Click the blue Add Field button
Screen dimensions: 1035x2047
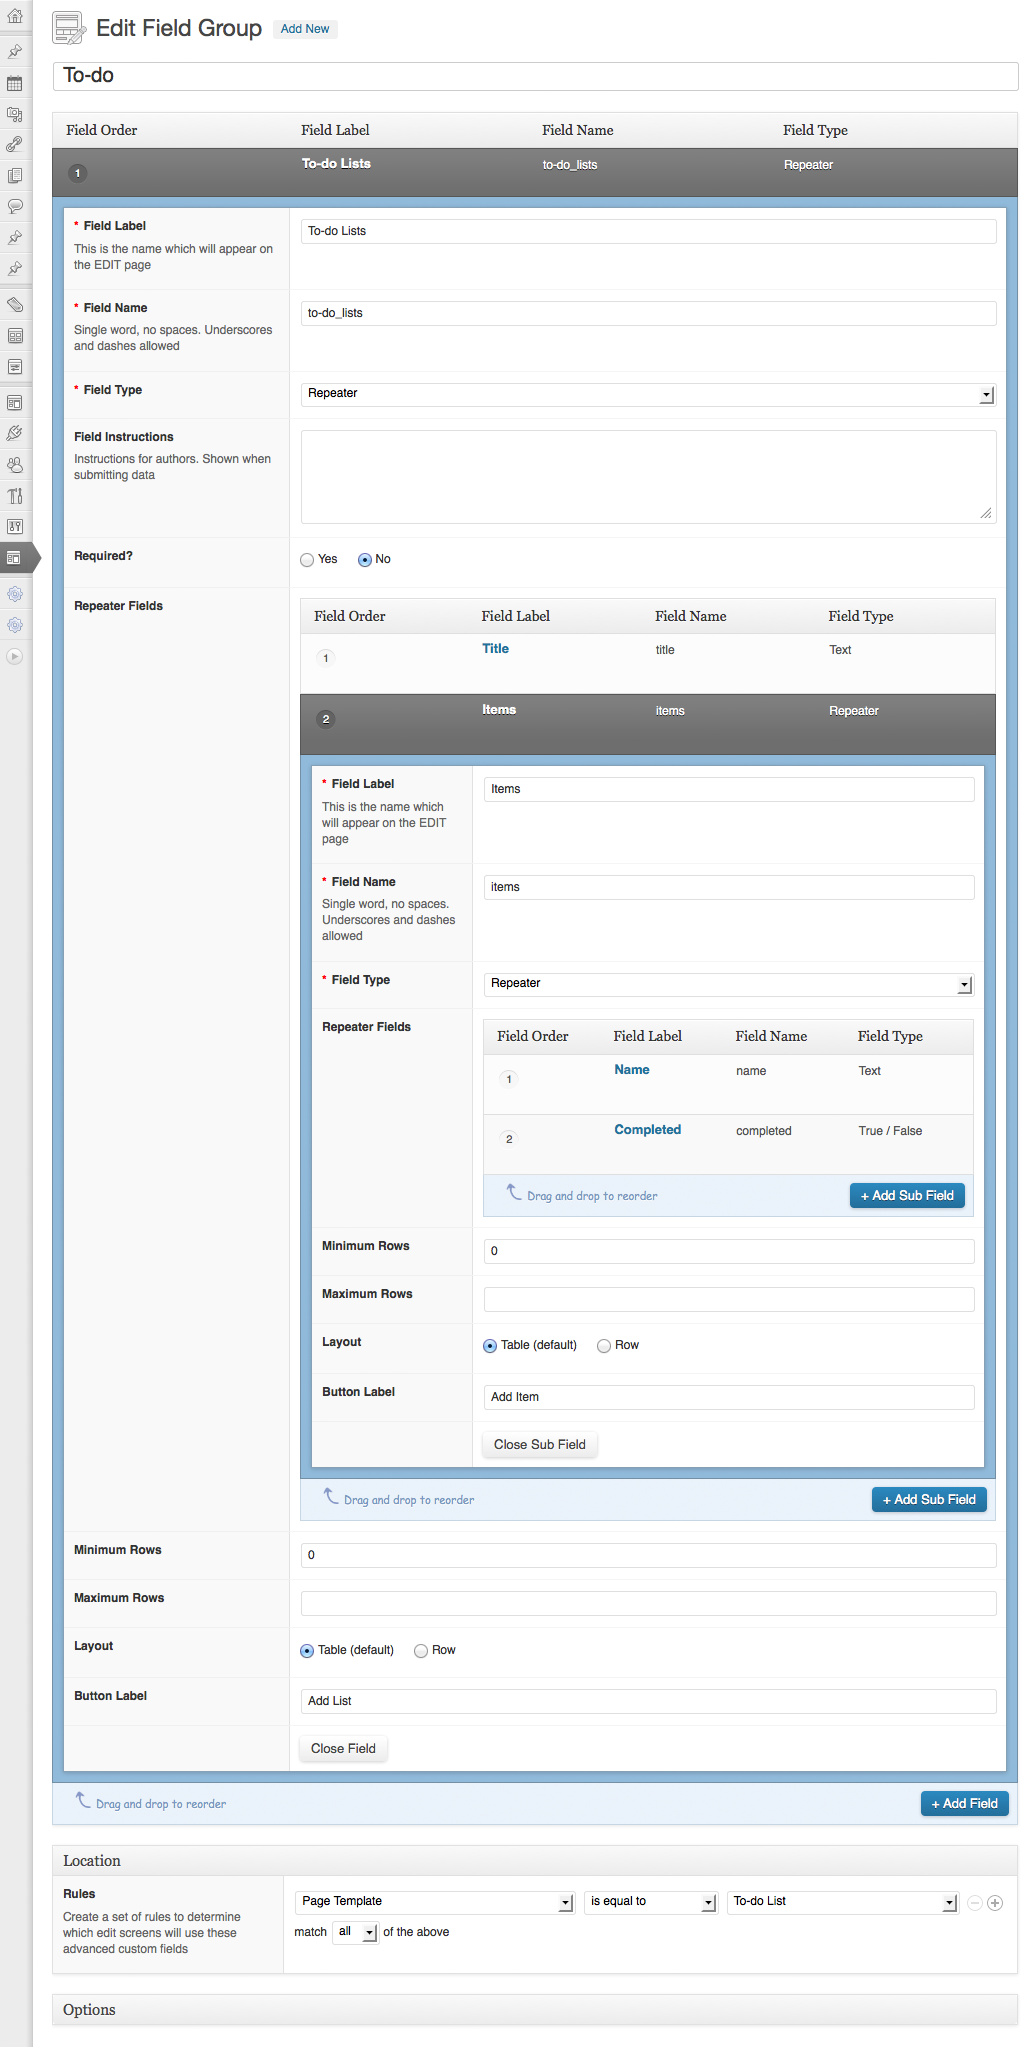click(x=964, y=1803)
